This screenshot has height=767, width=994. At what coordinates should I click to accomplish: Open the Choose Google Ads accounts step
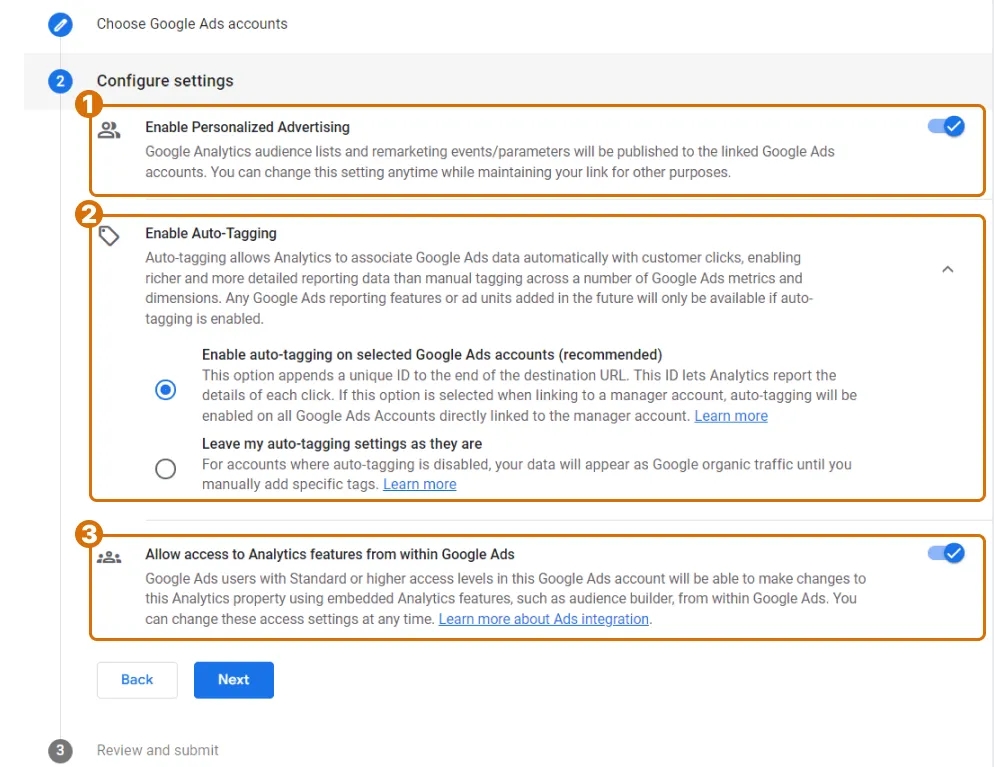(x=192, y=24)
